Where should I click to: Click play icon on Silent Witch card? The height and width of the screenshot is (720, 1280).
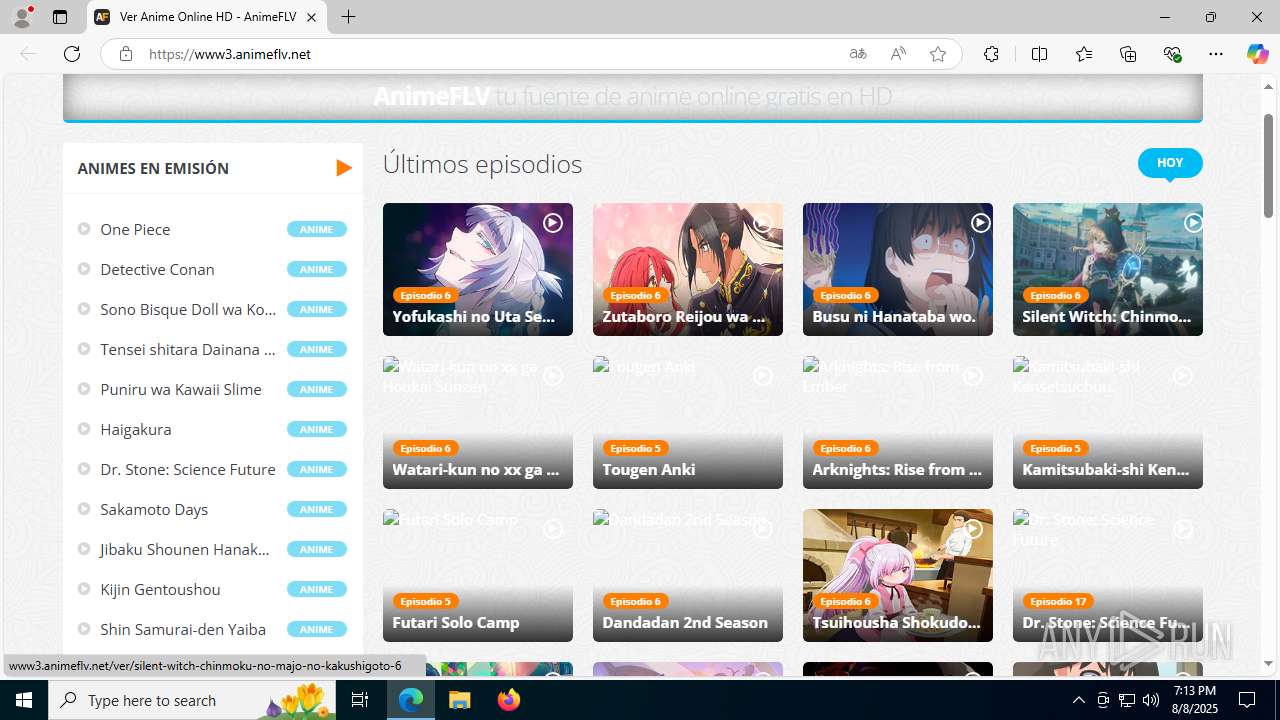(x=1193, y=223)
